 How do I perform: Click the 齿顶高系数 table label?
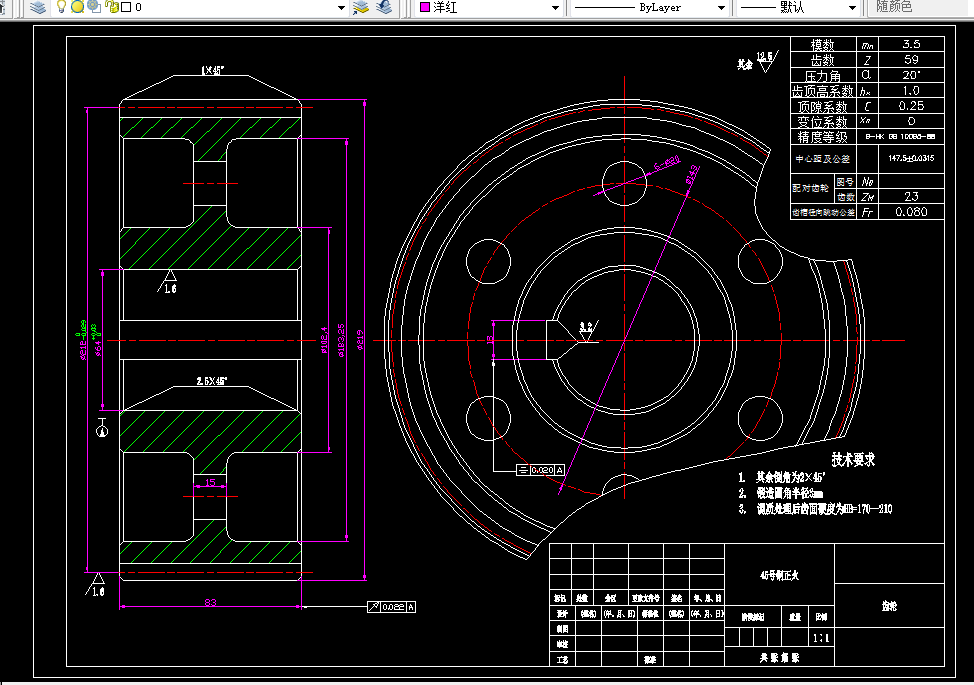822,91
